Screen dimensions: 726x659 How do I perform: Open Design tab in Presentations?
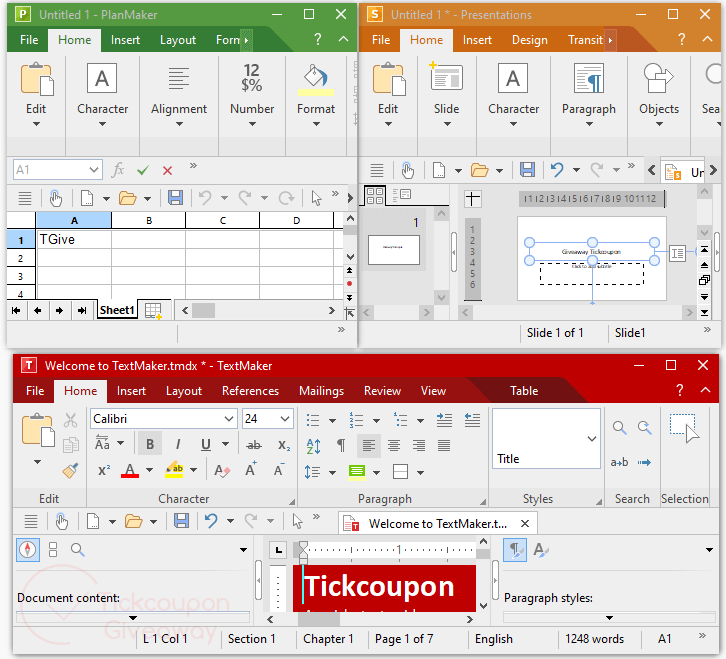(x=530, y=40)
